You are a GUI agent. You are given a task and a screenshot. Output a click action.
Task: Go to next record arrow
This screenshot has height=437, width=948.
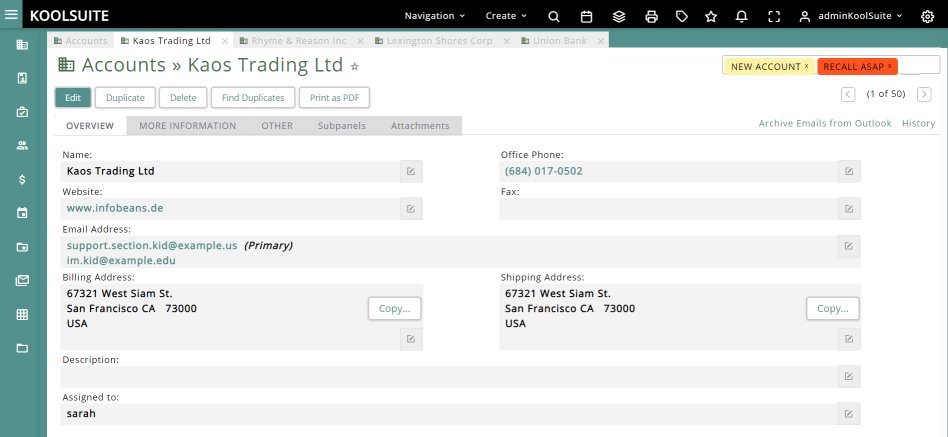click(924, 94)
